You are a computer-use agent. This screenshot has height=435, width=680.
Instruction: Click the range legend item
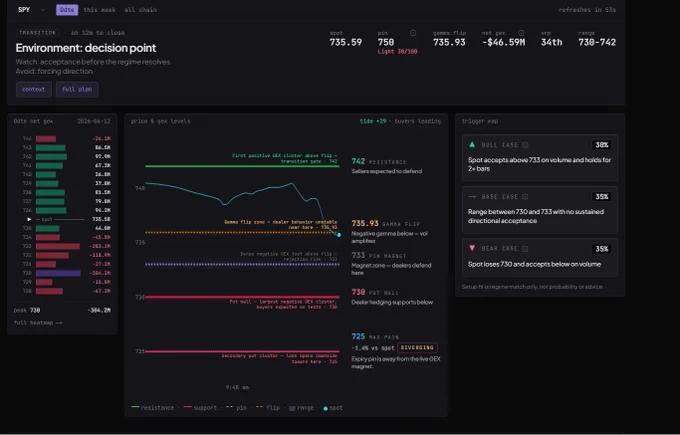pos(301,408)
